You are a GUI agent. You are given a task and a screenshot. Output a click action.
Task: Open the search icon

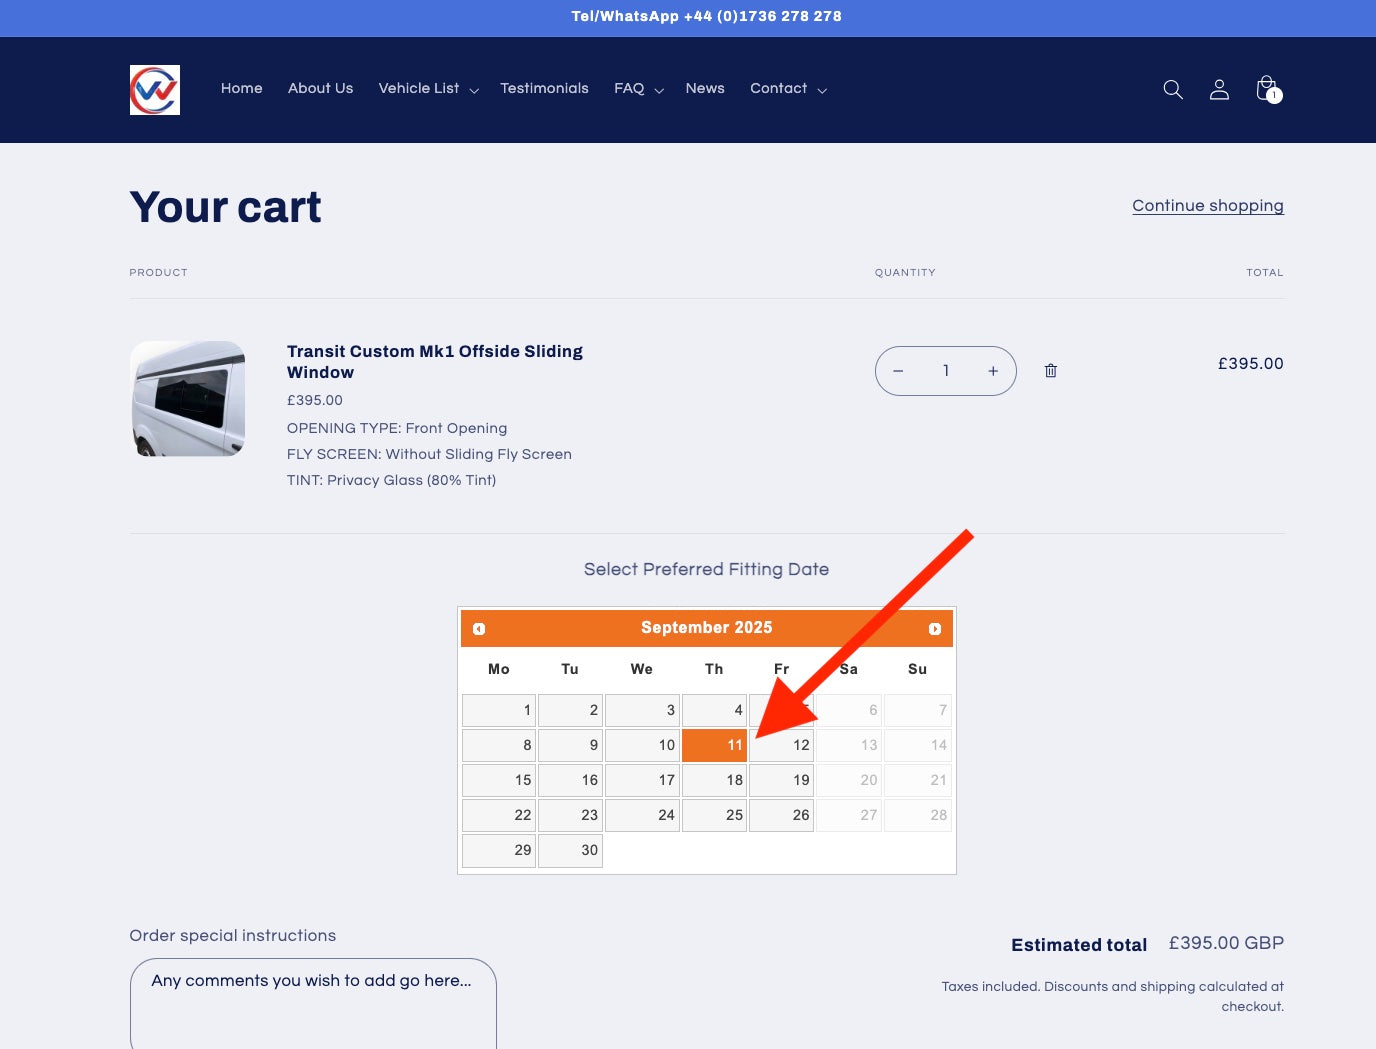[x=1173, y=90]
